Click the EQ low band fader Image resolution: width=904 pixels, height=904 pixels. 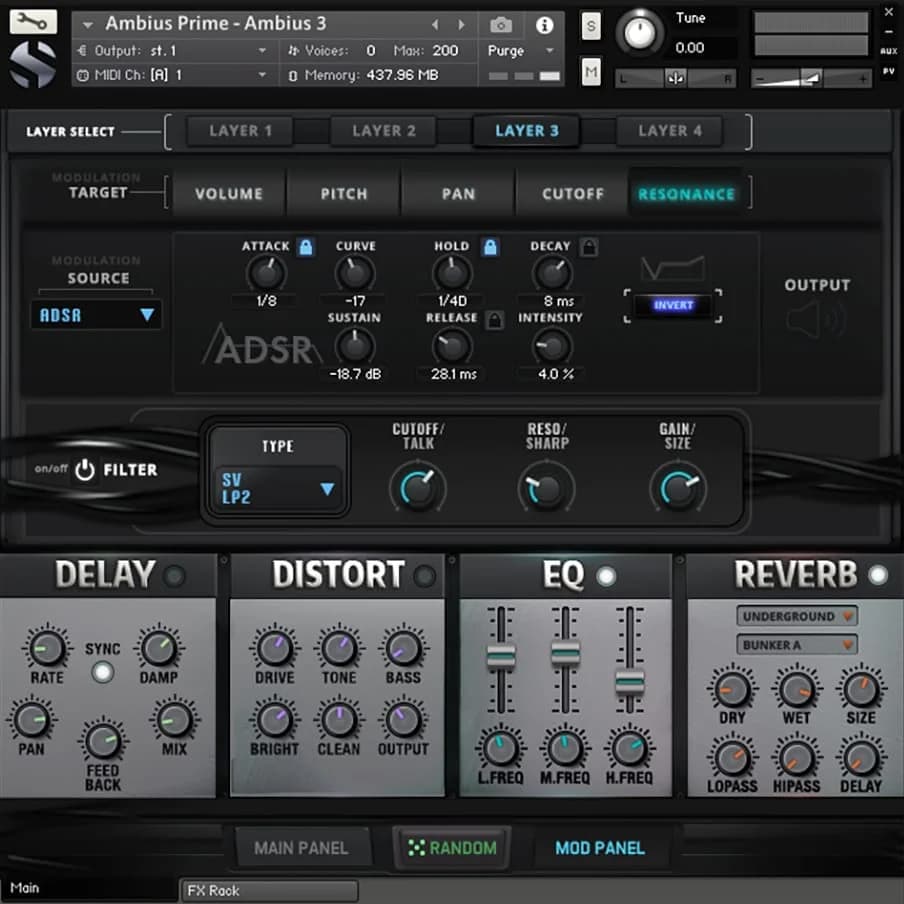(500, 656)
